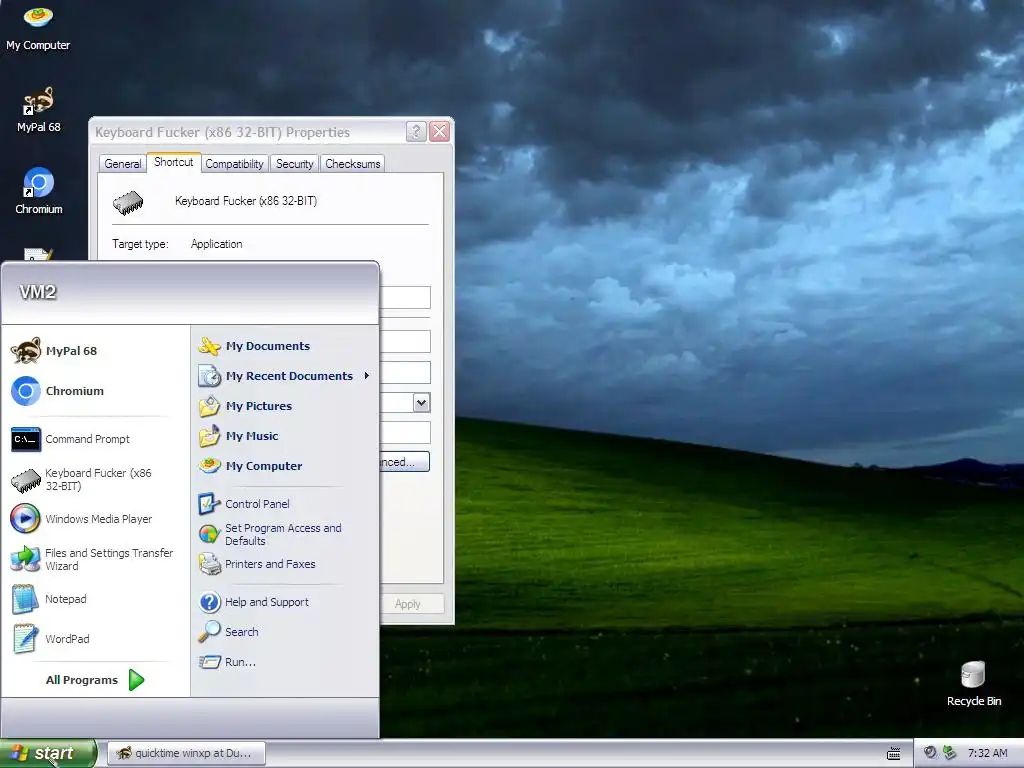Switch to the General tab
This screenshot has width=1024, height=768.
tap(123, 164)
